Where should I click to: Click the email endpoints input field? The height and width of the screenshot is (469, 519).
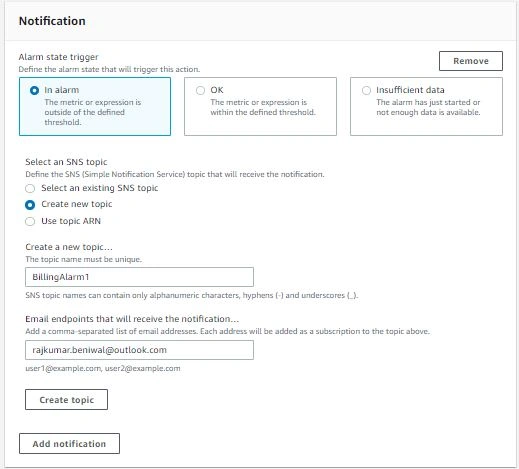coord(139,350)
